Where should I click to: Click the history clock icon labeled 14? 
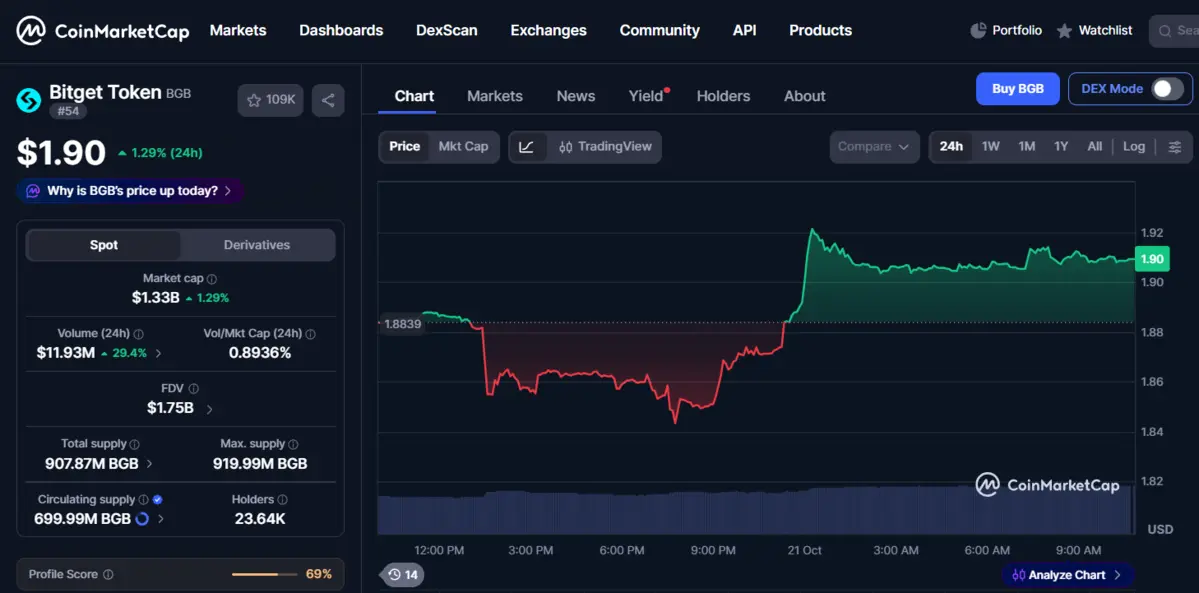[401, 575]
